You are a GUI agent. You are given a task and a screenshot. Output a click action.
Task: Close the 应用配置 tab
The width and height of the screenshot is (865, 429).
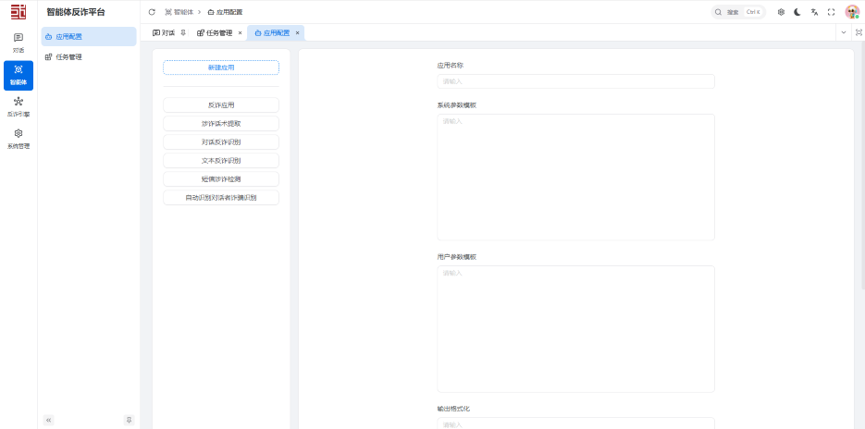pos(297,33)
